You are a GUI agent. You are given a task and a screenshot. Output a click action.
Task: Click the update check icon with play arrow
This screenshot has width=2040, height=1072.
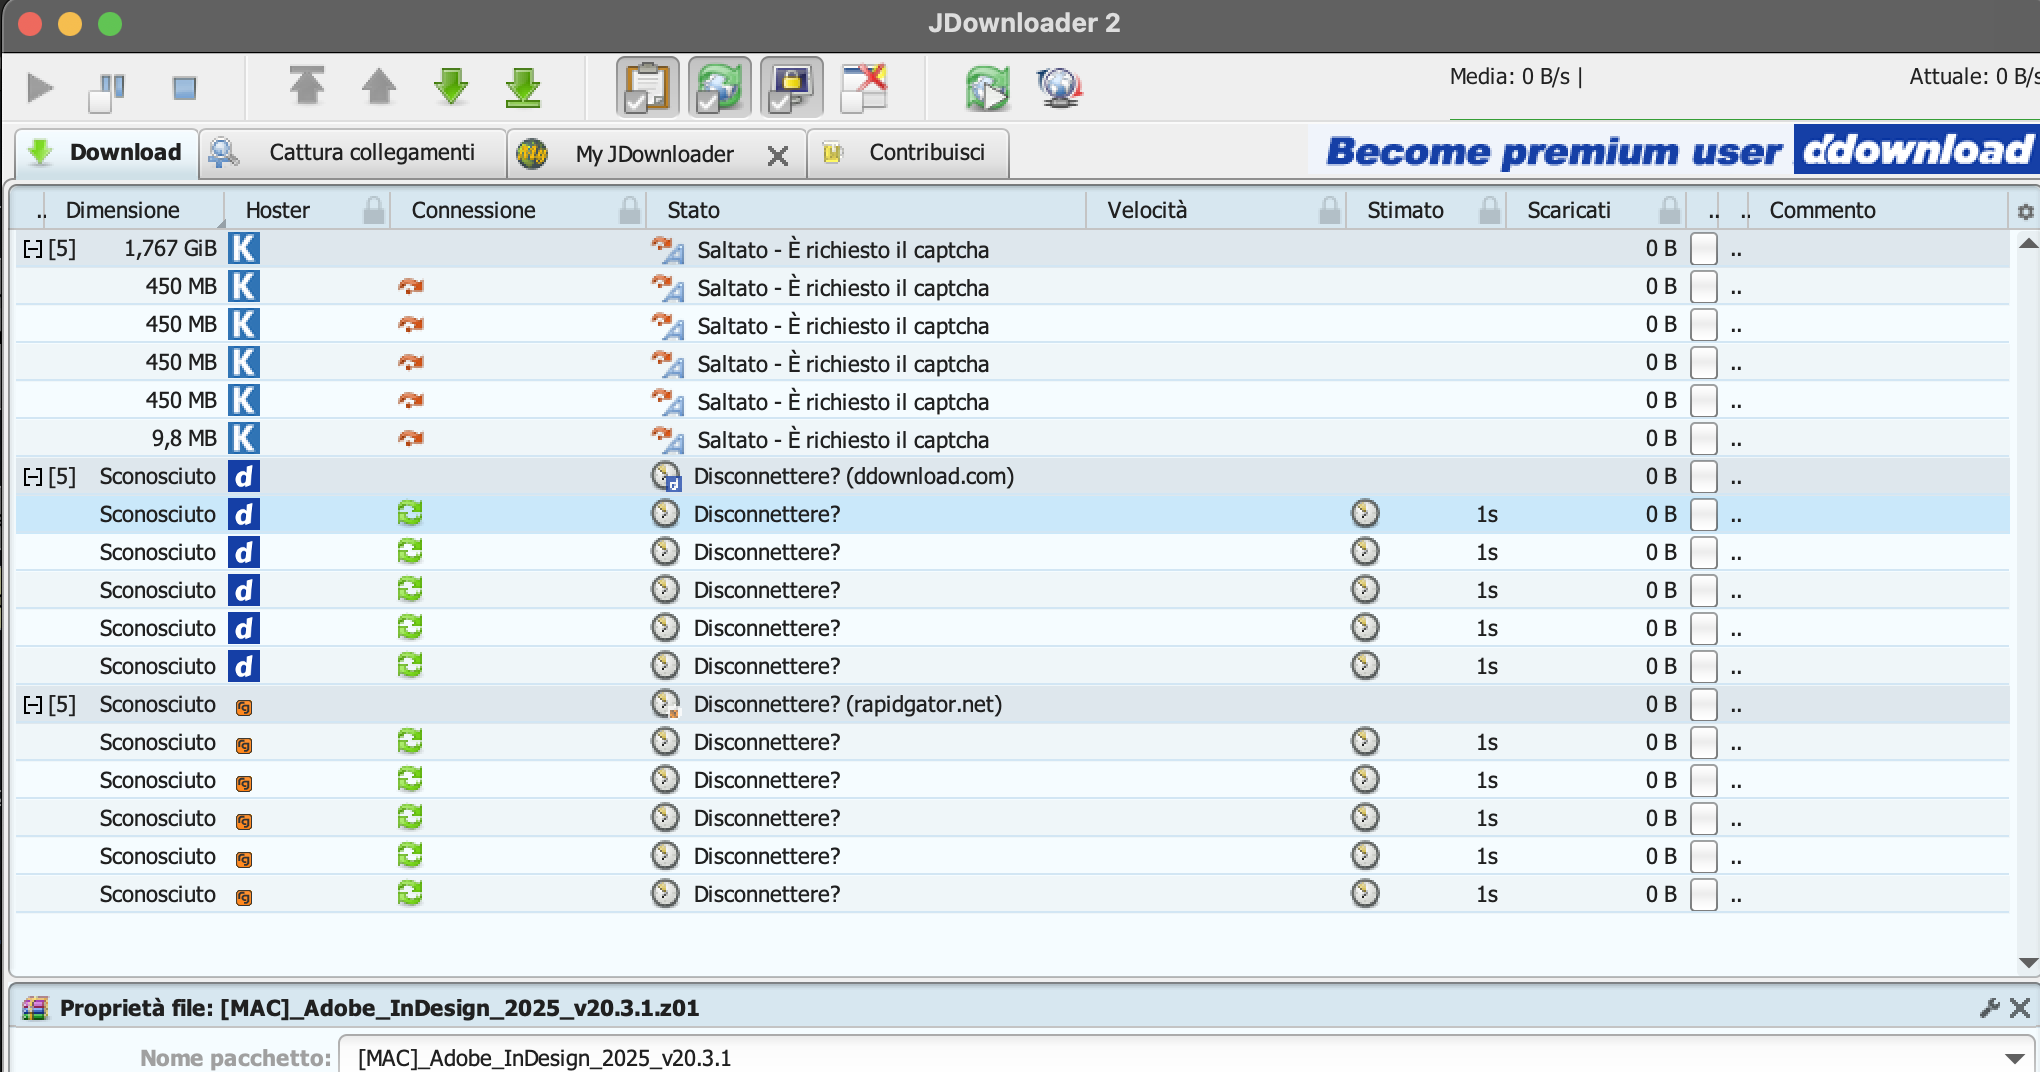(987, 88)
